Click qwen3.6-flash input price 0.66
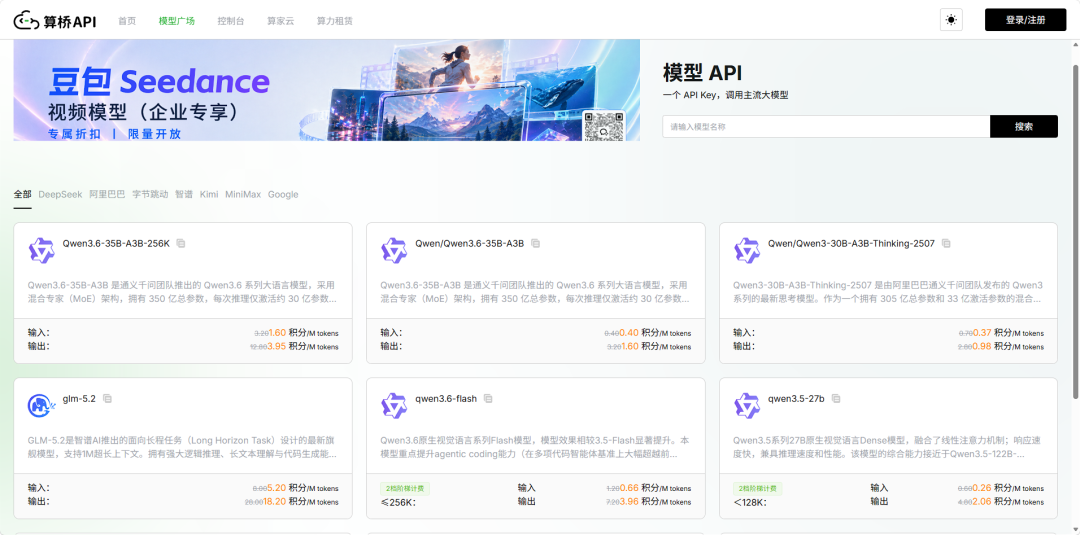1080x535 pixels. coord(629,487)
